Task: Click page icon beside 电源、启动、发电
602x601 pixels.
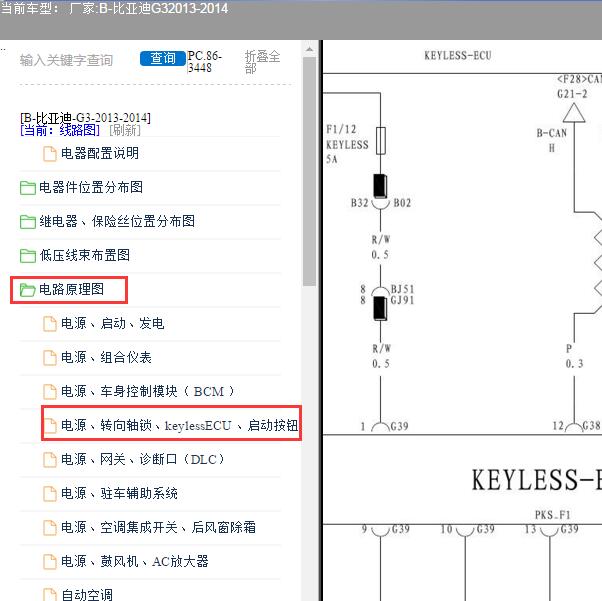Action: tap(50, 324)
